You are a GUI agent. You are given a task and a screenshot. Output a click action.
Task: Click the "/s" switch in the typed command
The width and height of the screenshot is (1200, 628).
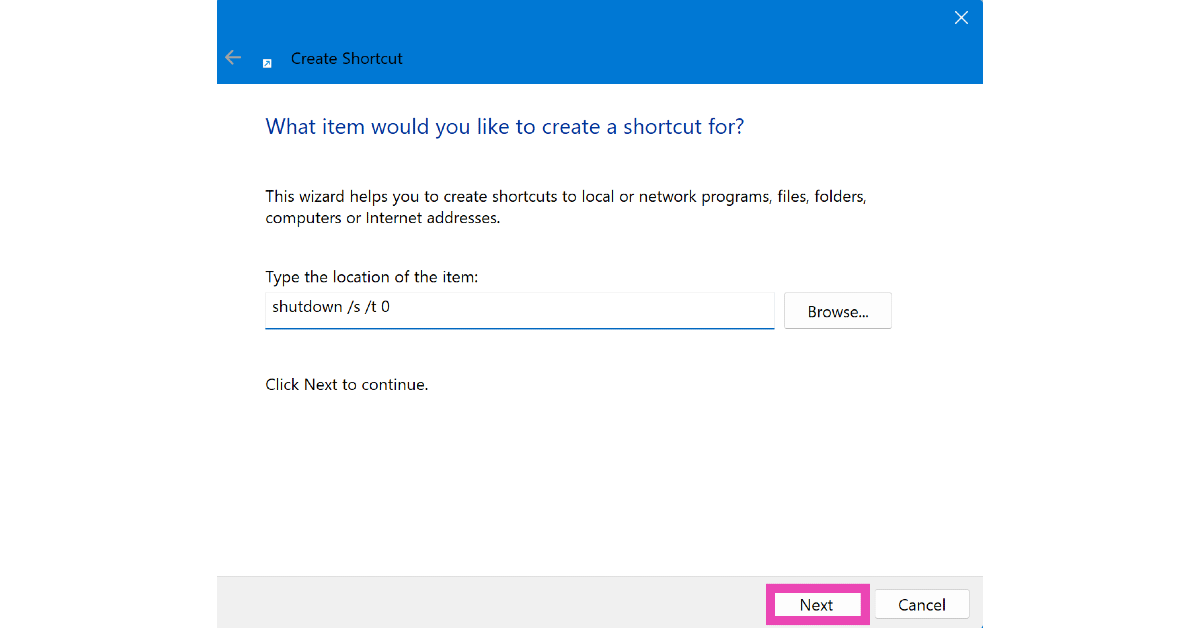click(x=353, y=307)
